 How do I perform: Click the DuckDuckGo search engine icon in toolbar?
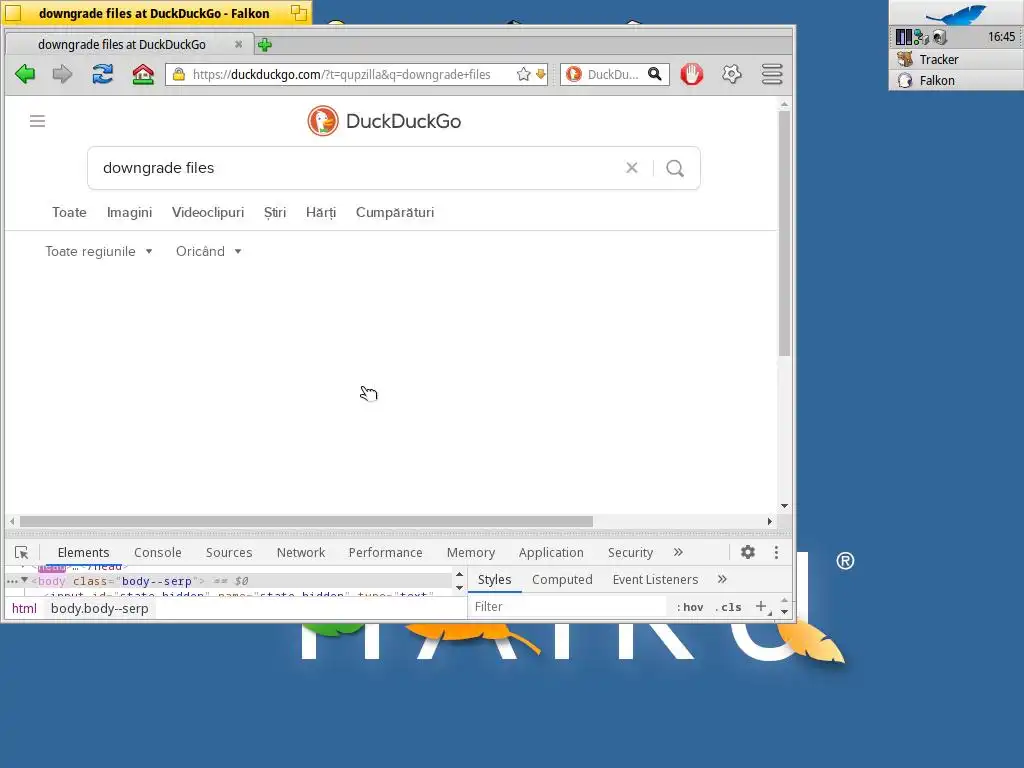574,74
